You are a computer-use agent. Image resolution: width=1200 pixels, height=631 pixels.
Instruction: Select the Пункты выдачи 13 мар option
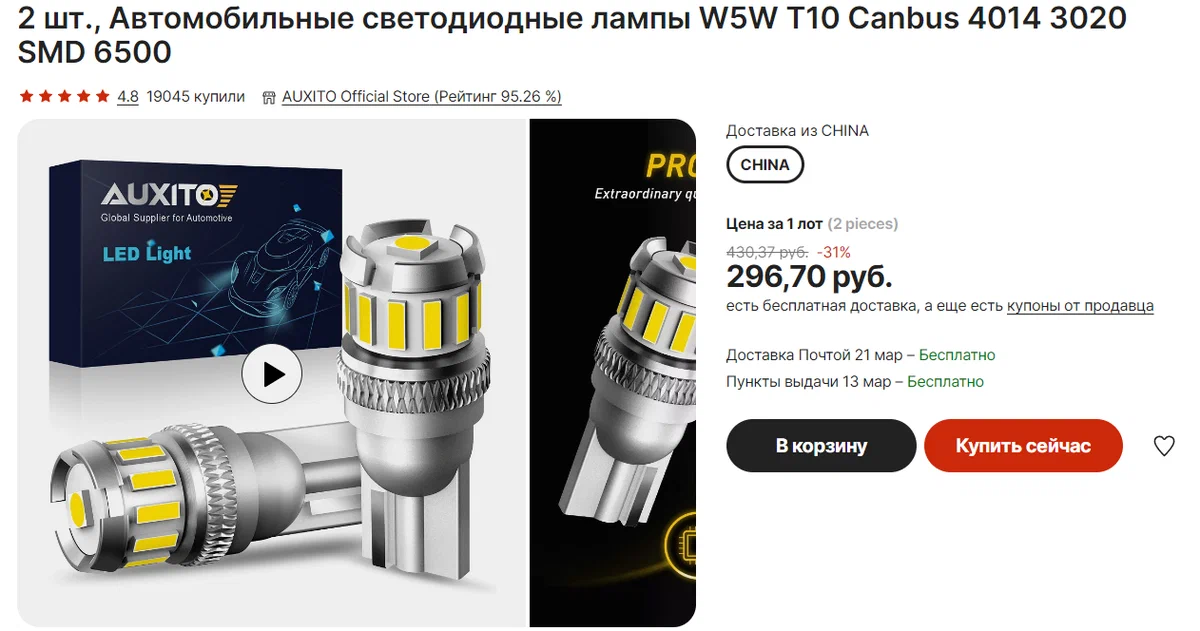855,381
